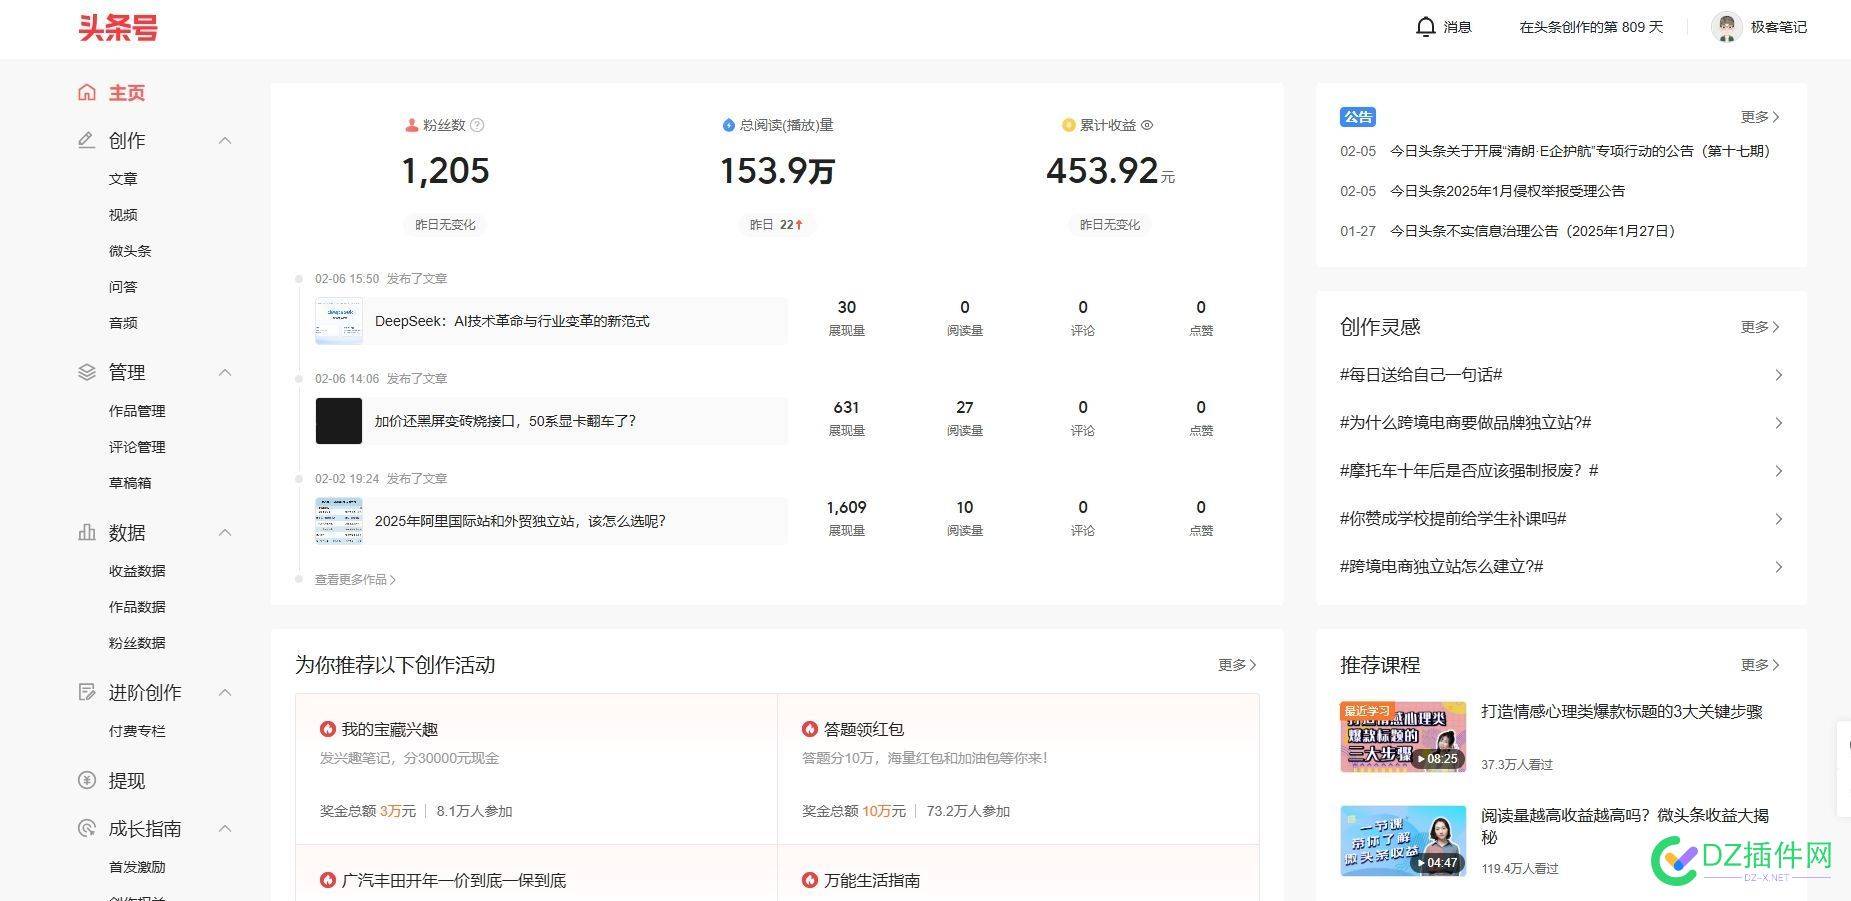This screenshot has width=1851, height=901.
Task: Collapse the 创作 sidebar section chevron
Action: 225,141
